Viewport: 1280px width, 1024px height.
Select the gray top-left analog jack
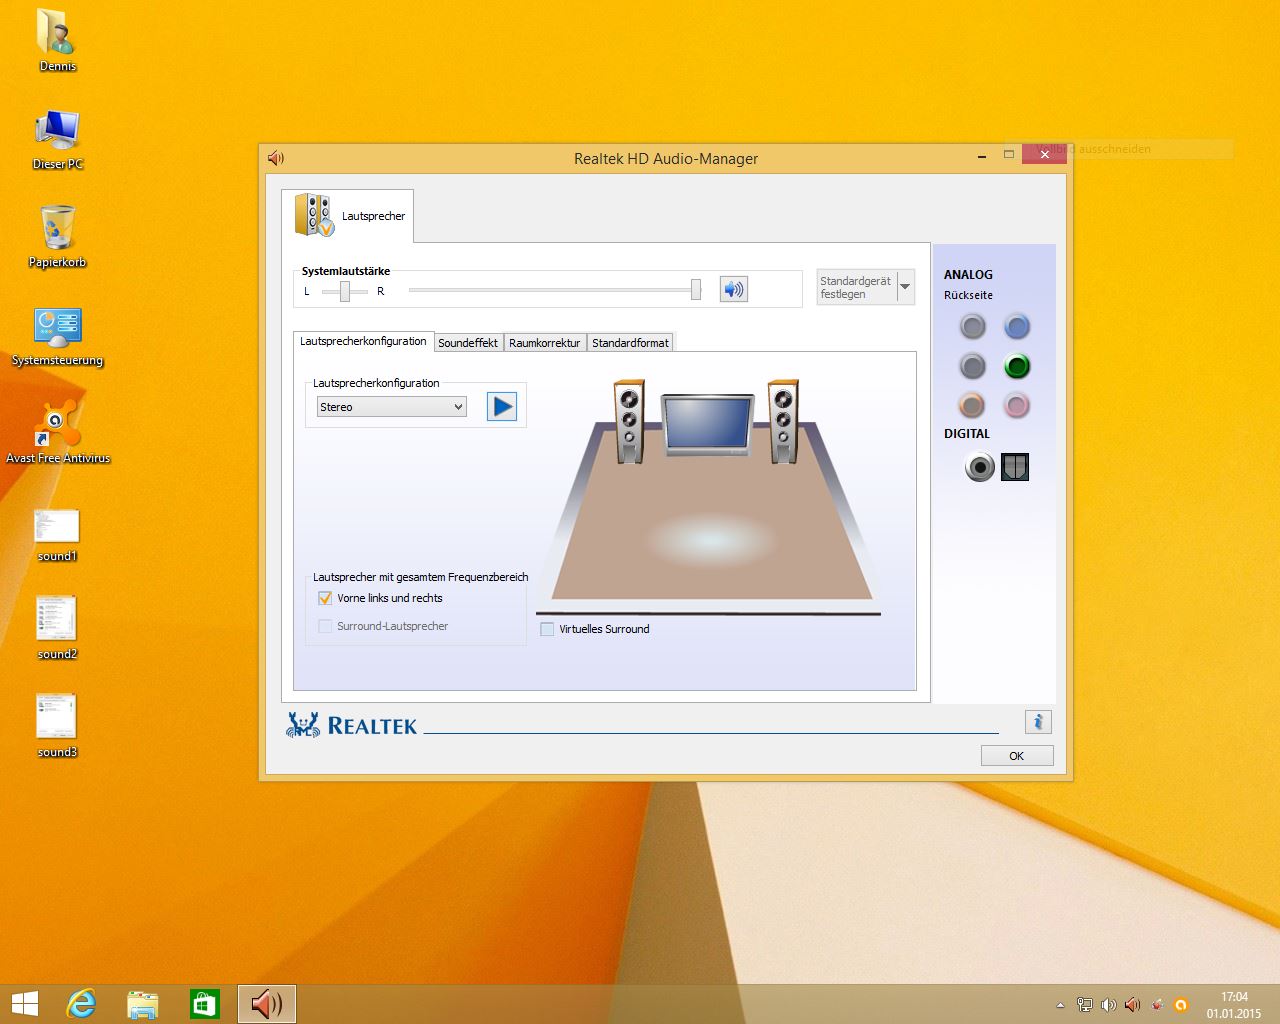(972, 326)
